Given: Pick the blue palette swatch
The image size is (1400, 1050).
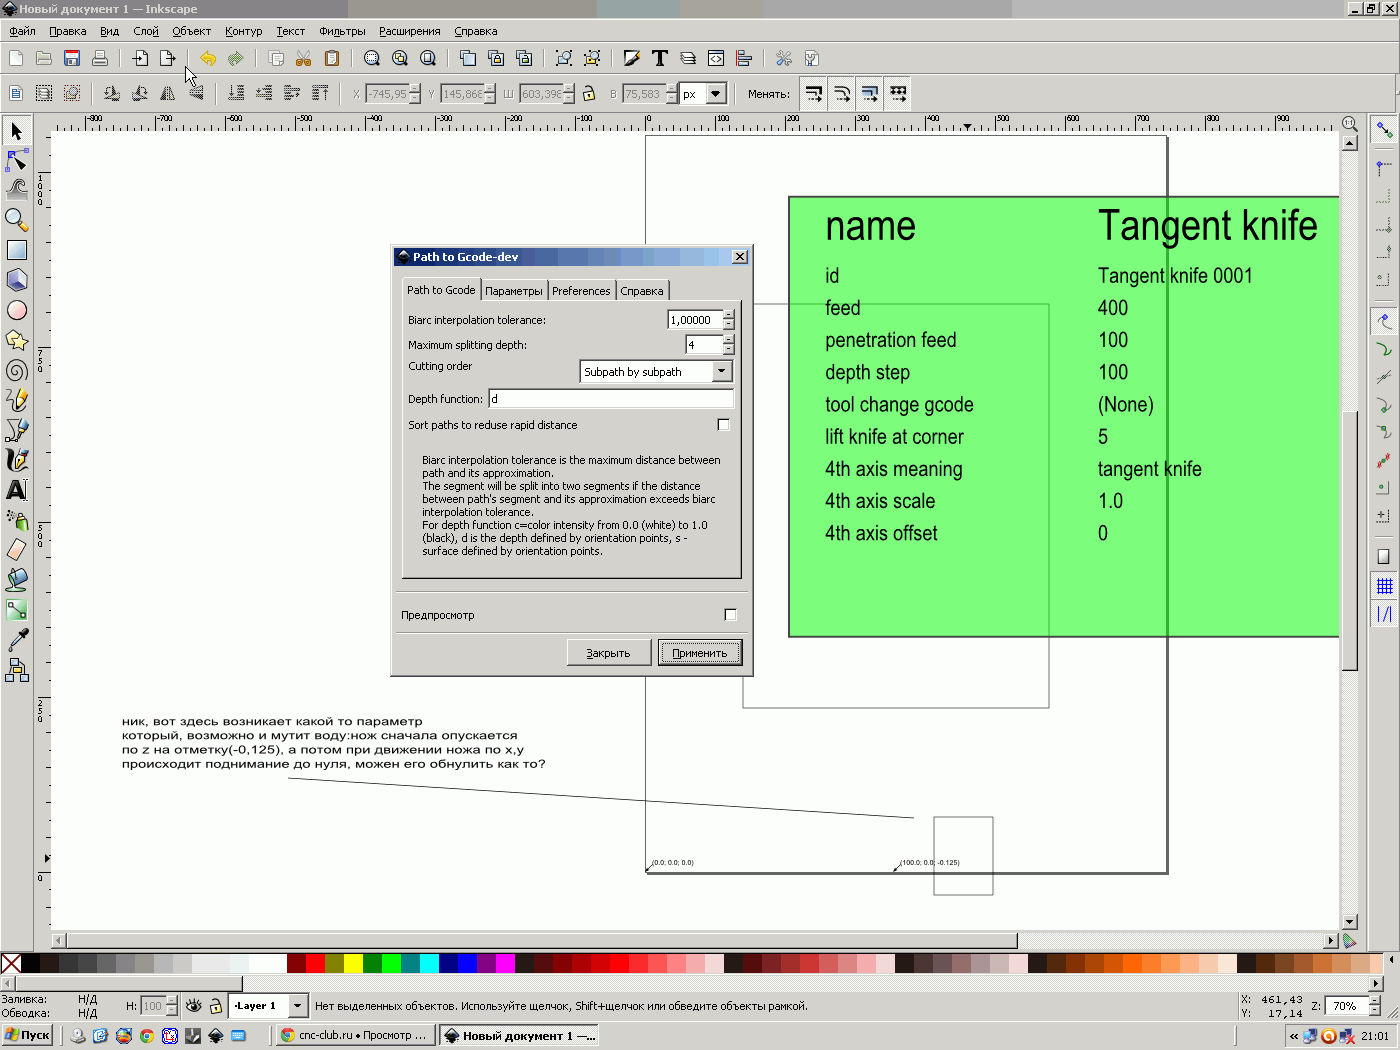Looking at the screenshot, I should tap(467, 963).
